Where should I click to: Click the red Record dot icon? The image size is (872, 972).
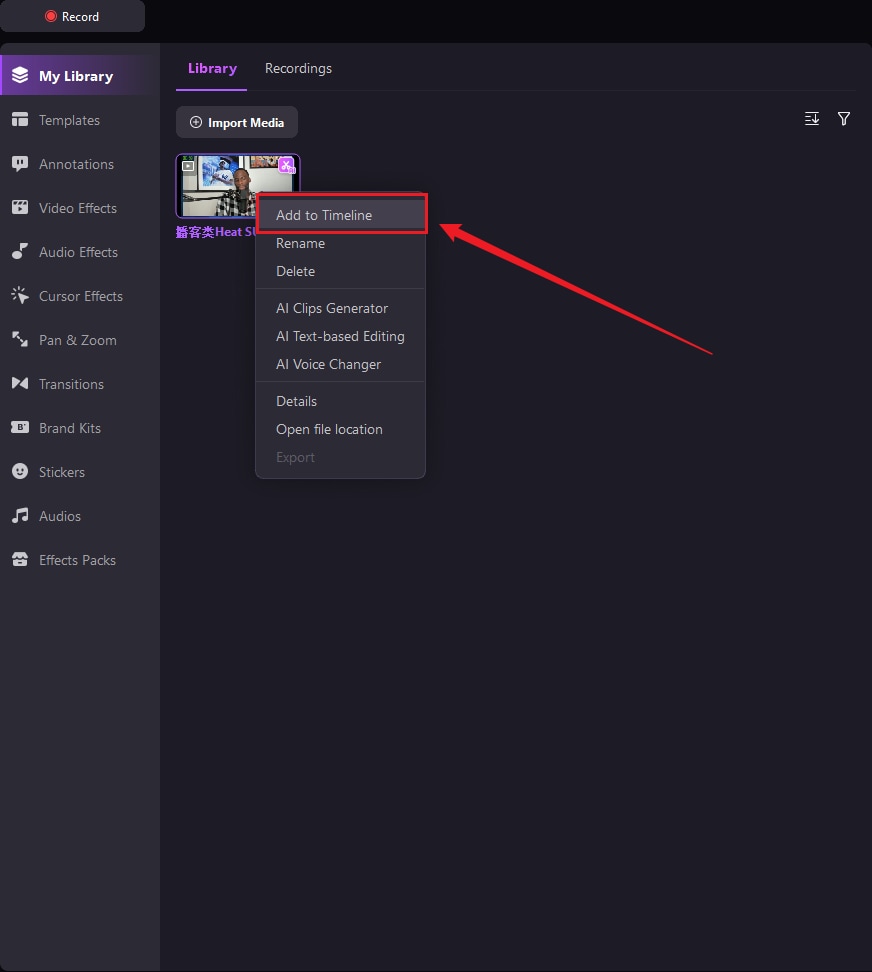click(x=51, y=16)
